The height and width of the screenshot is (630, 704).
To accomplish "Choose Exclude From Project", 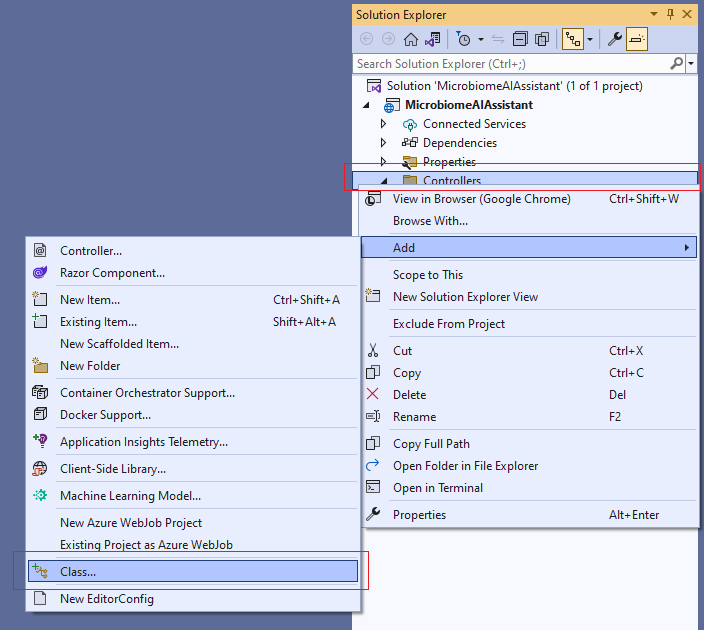I will (x=529, y=324).
